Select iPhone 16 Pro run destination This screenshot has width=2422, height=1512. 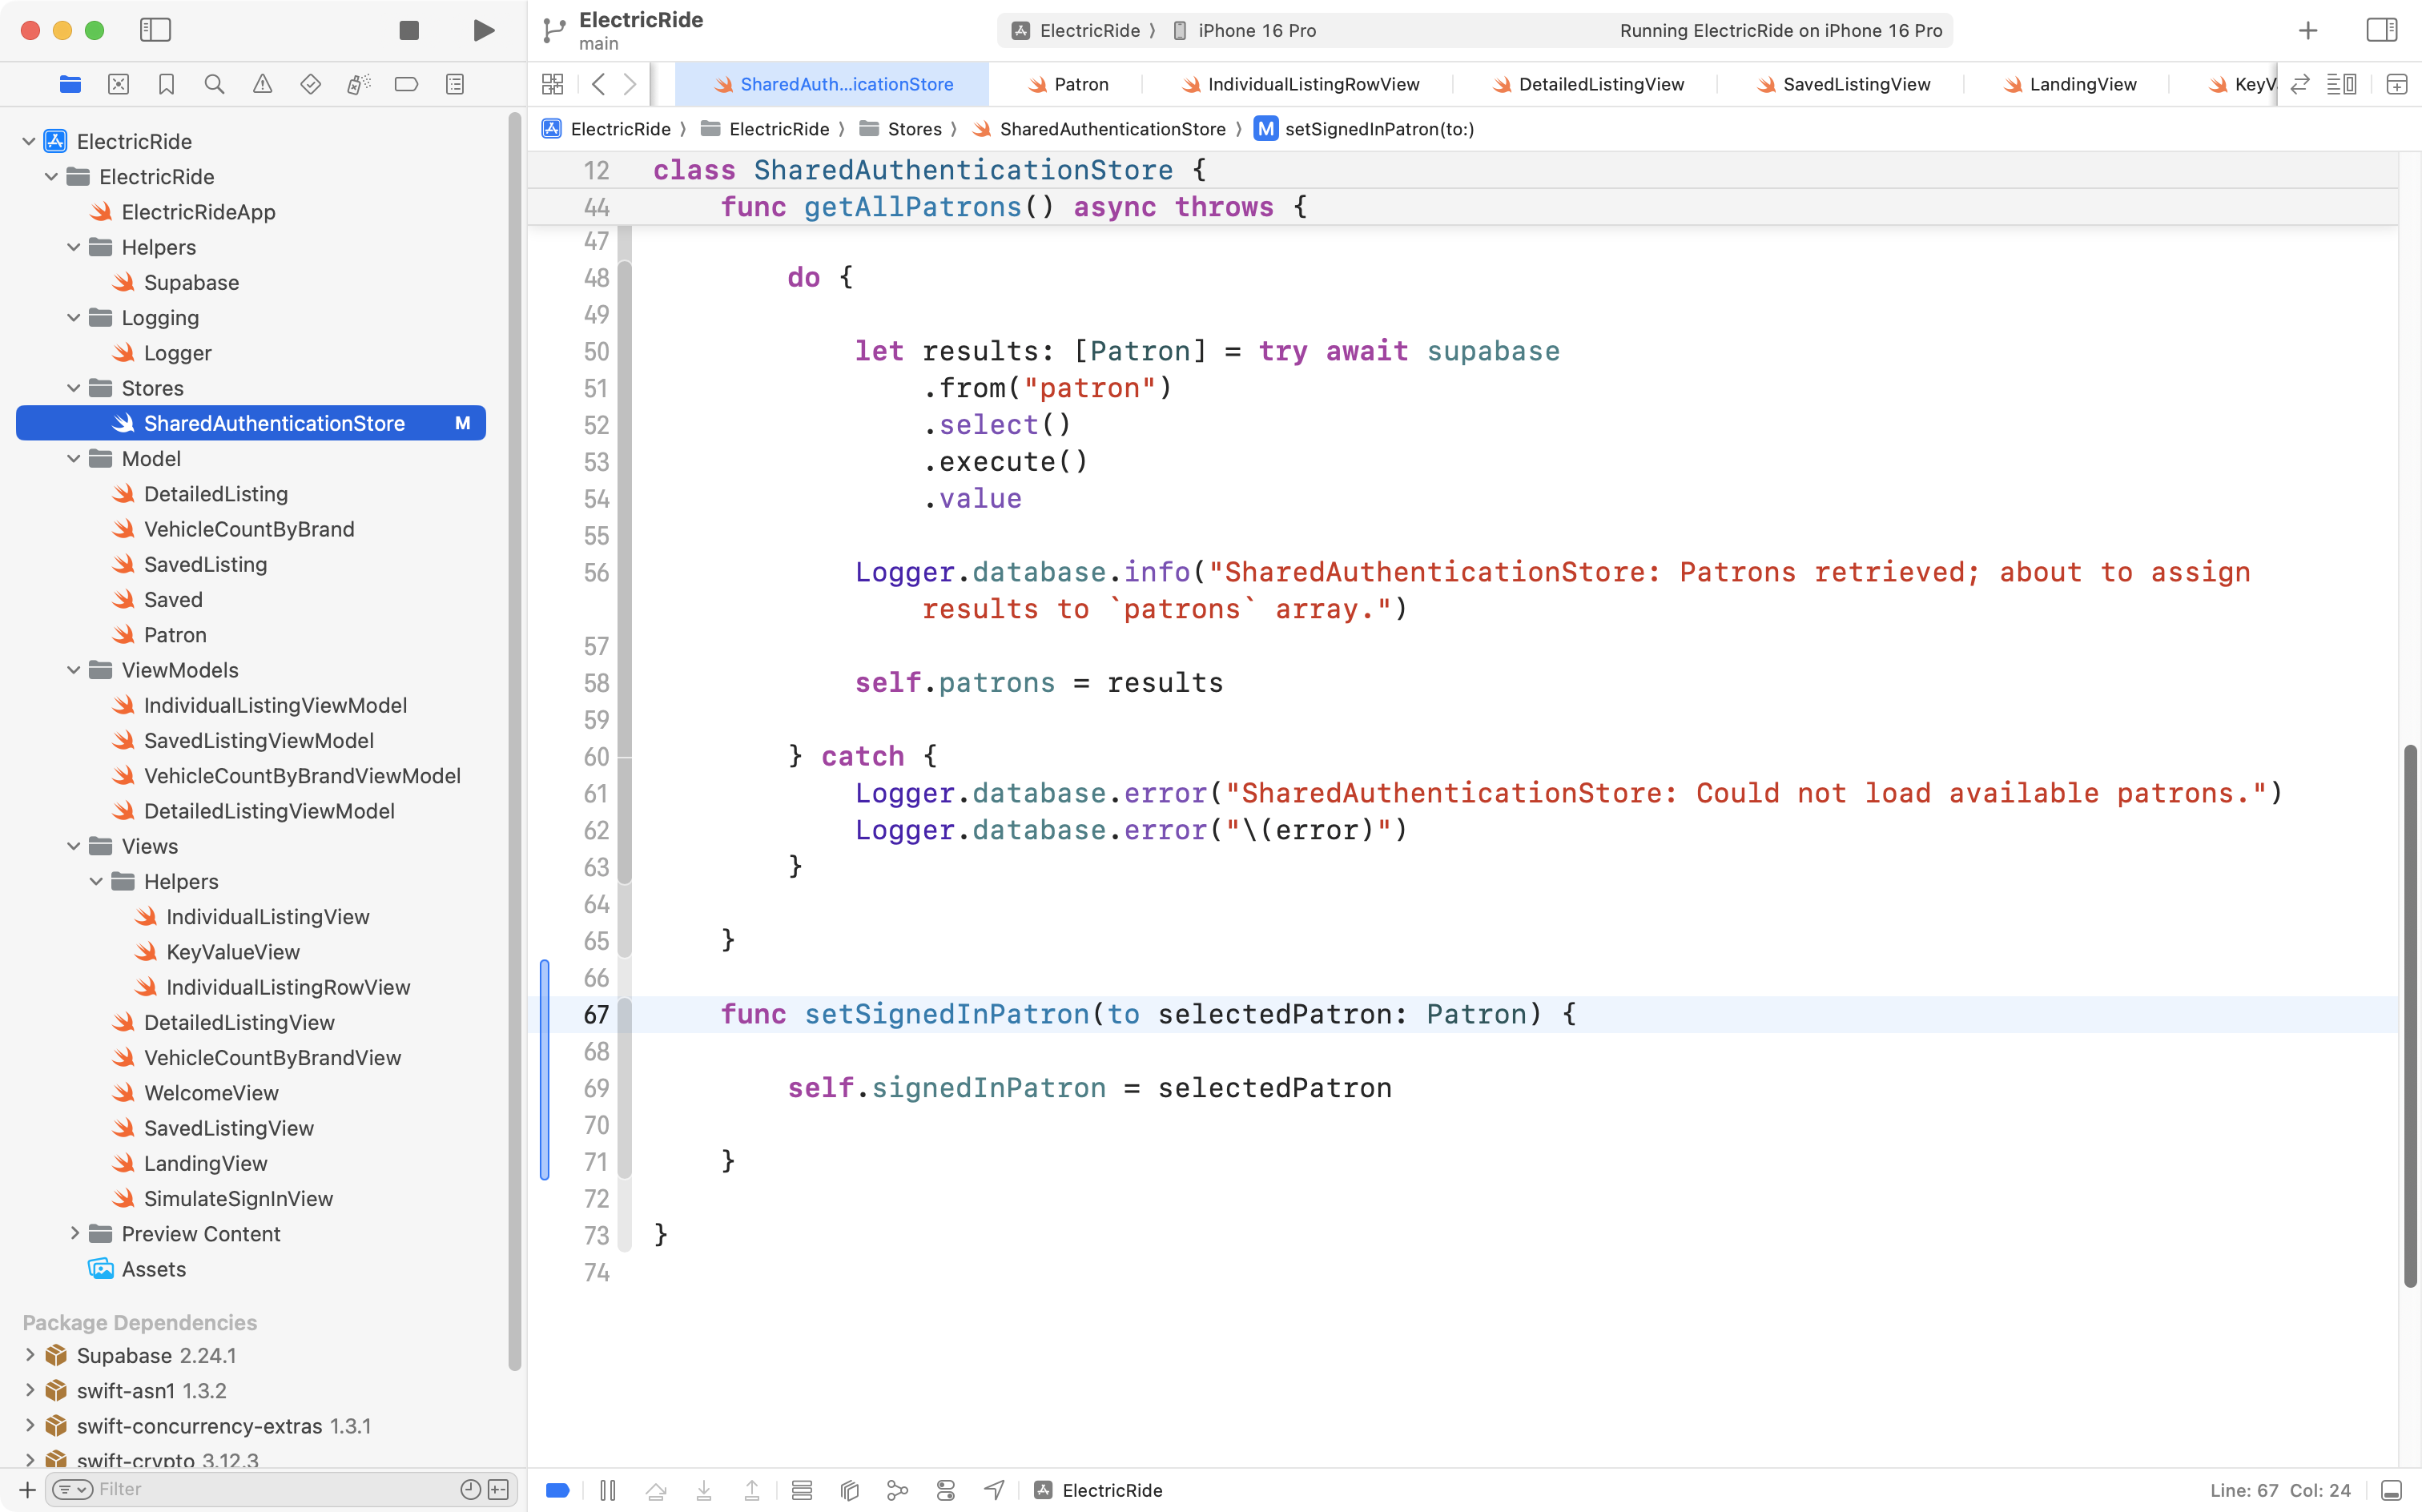point(1256,30)
